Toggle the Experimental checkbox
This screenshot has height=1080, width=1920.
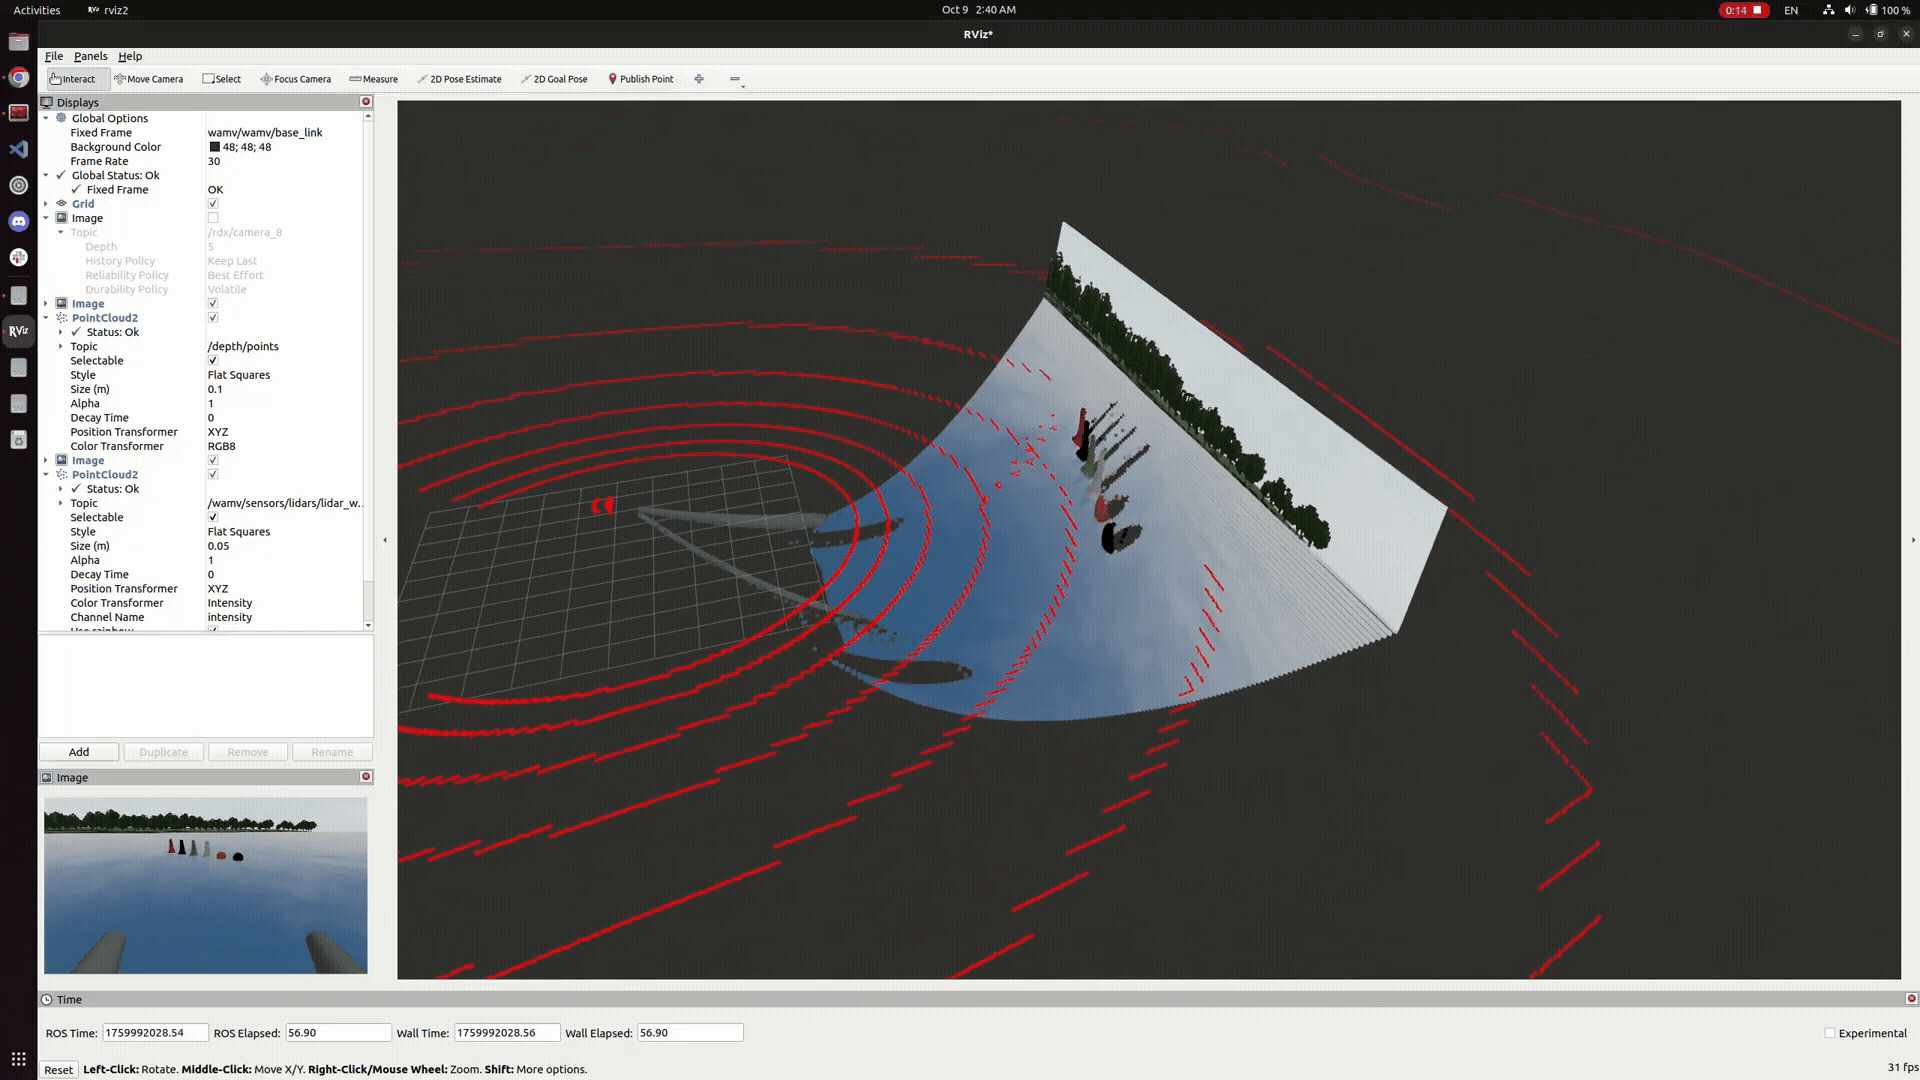tap(1829, 1033)
